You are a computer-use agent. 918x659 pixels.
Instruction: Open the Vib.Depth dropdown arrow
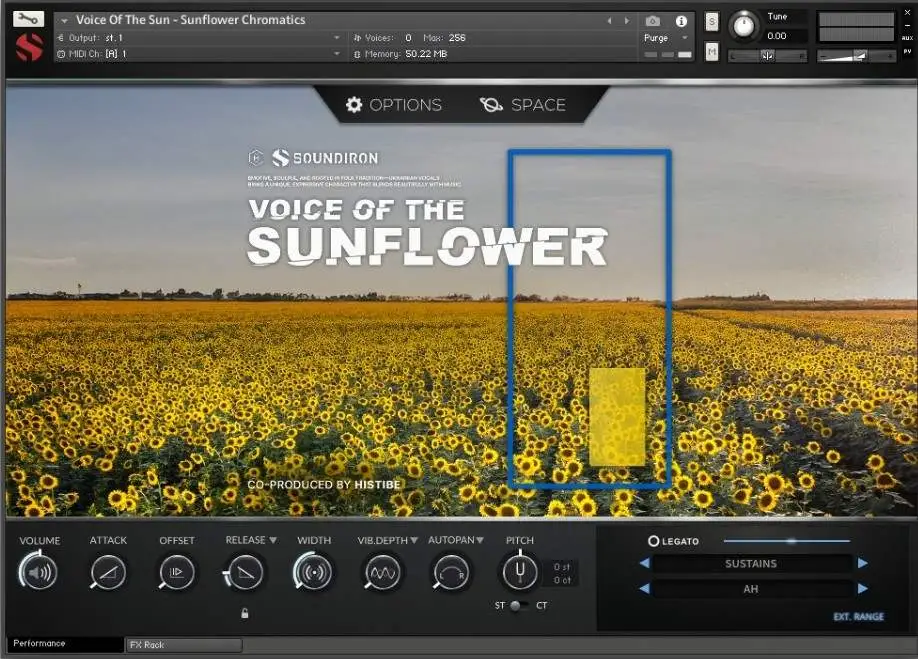click(x=414, y=540)
